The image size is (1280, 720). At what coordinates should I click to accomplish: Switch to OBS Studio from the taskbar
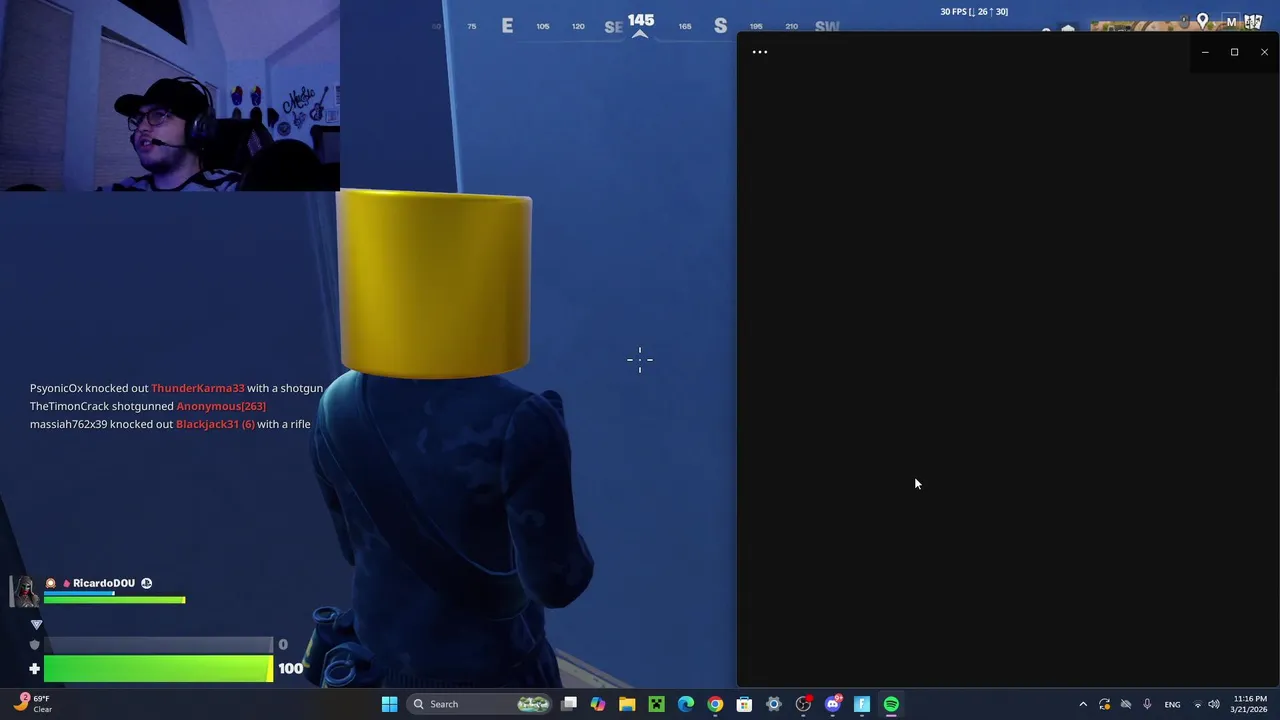(x=803, y=704)
